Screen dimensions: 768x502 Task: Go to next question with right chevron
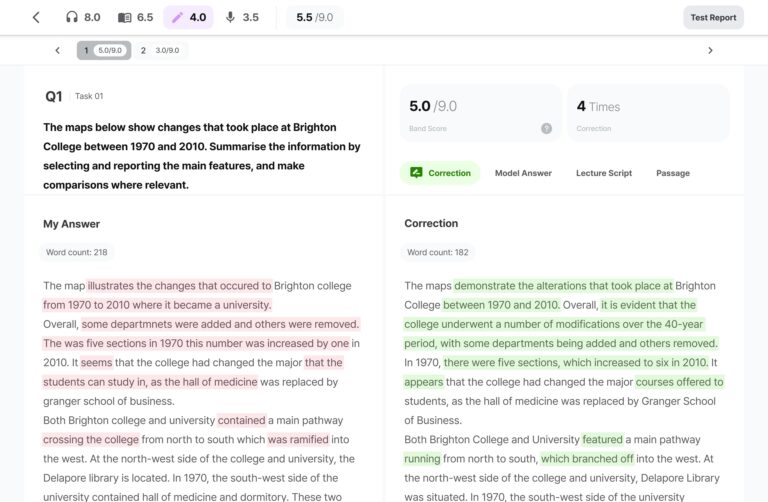pyautogui.click(x=710, y=50)
